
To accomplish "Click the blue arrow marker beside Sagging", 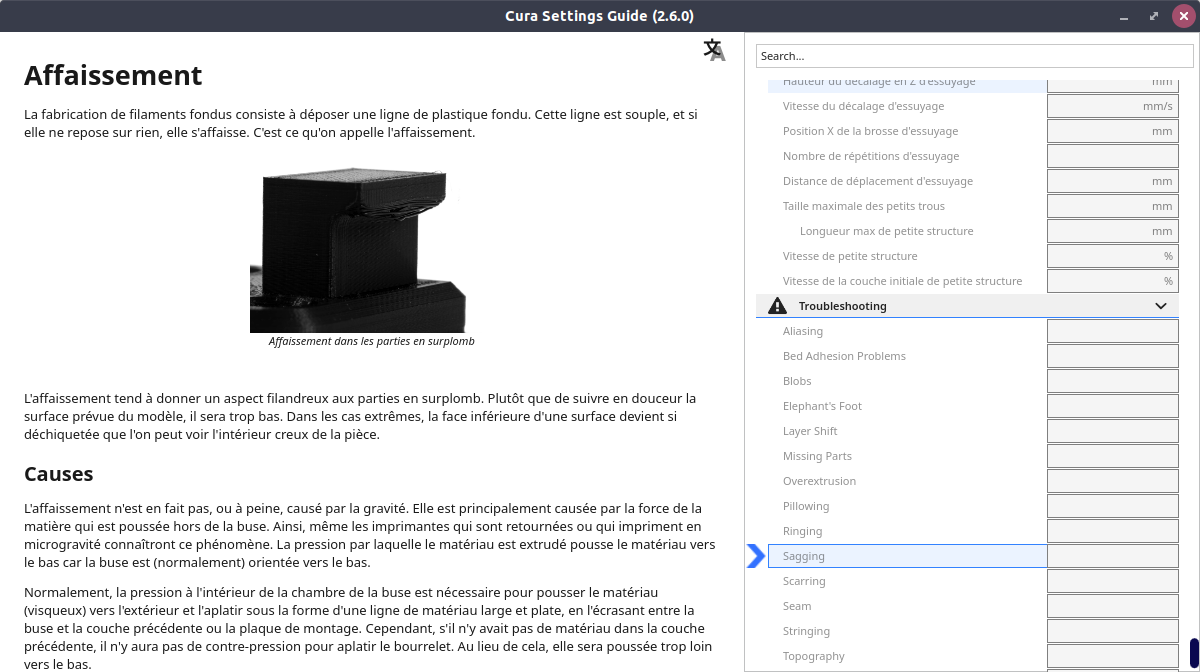I will pyautogui.click(x=756, y=556).
